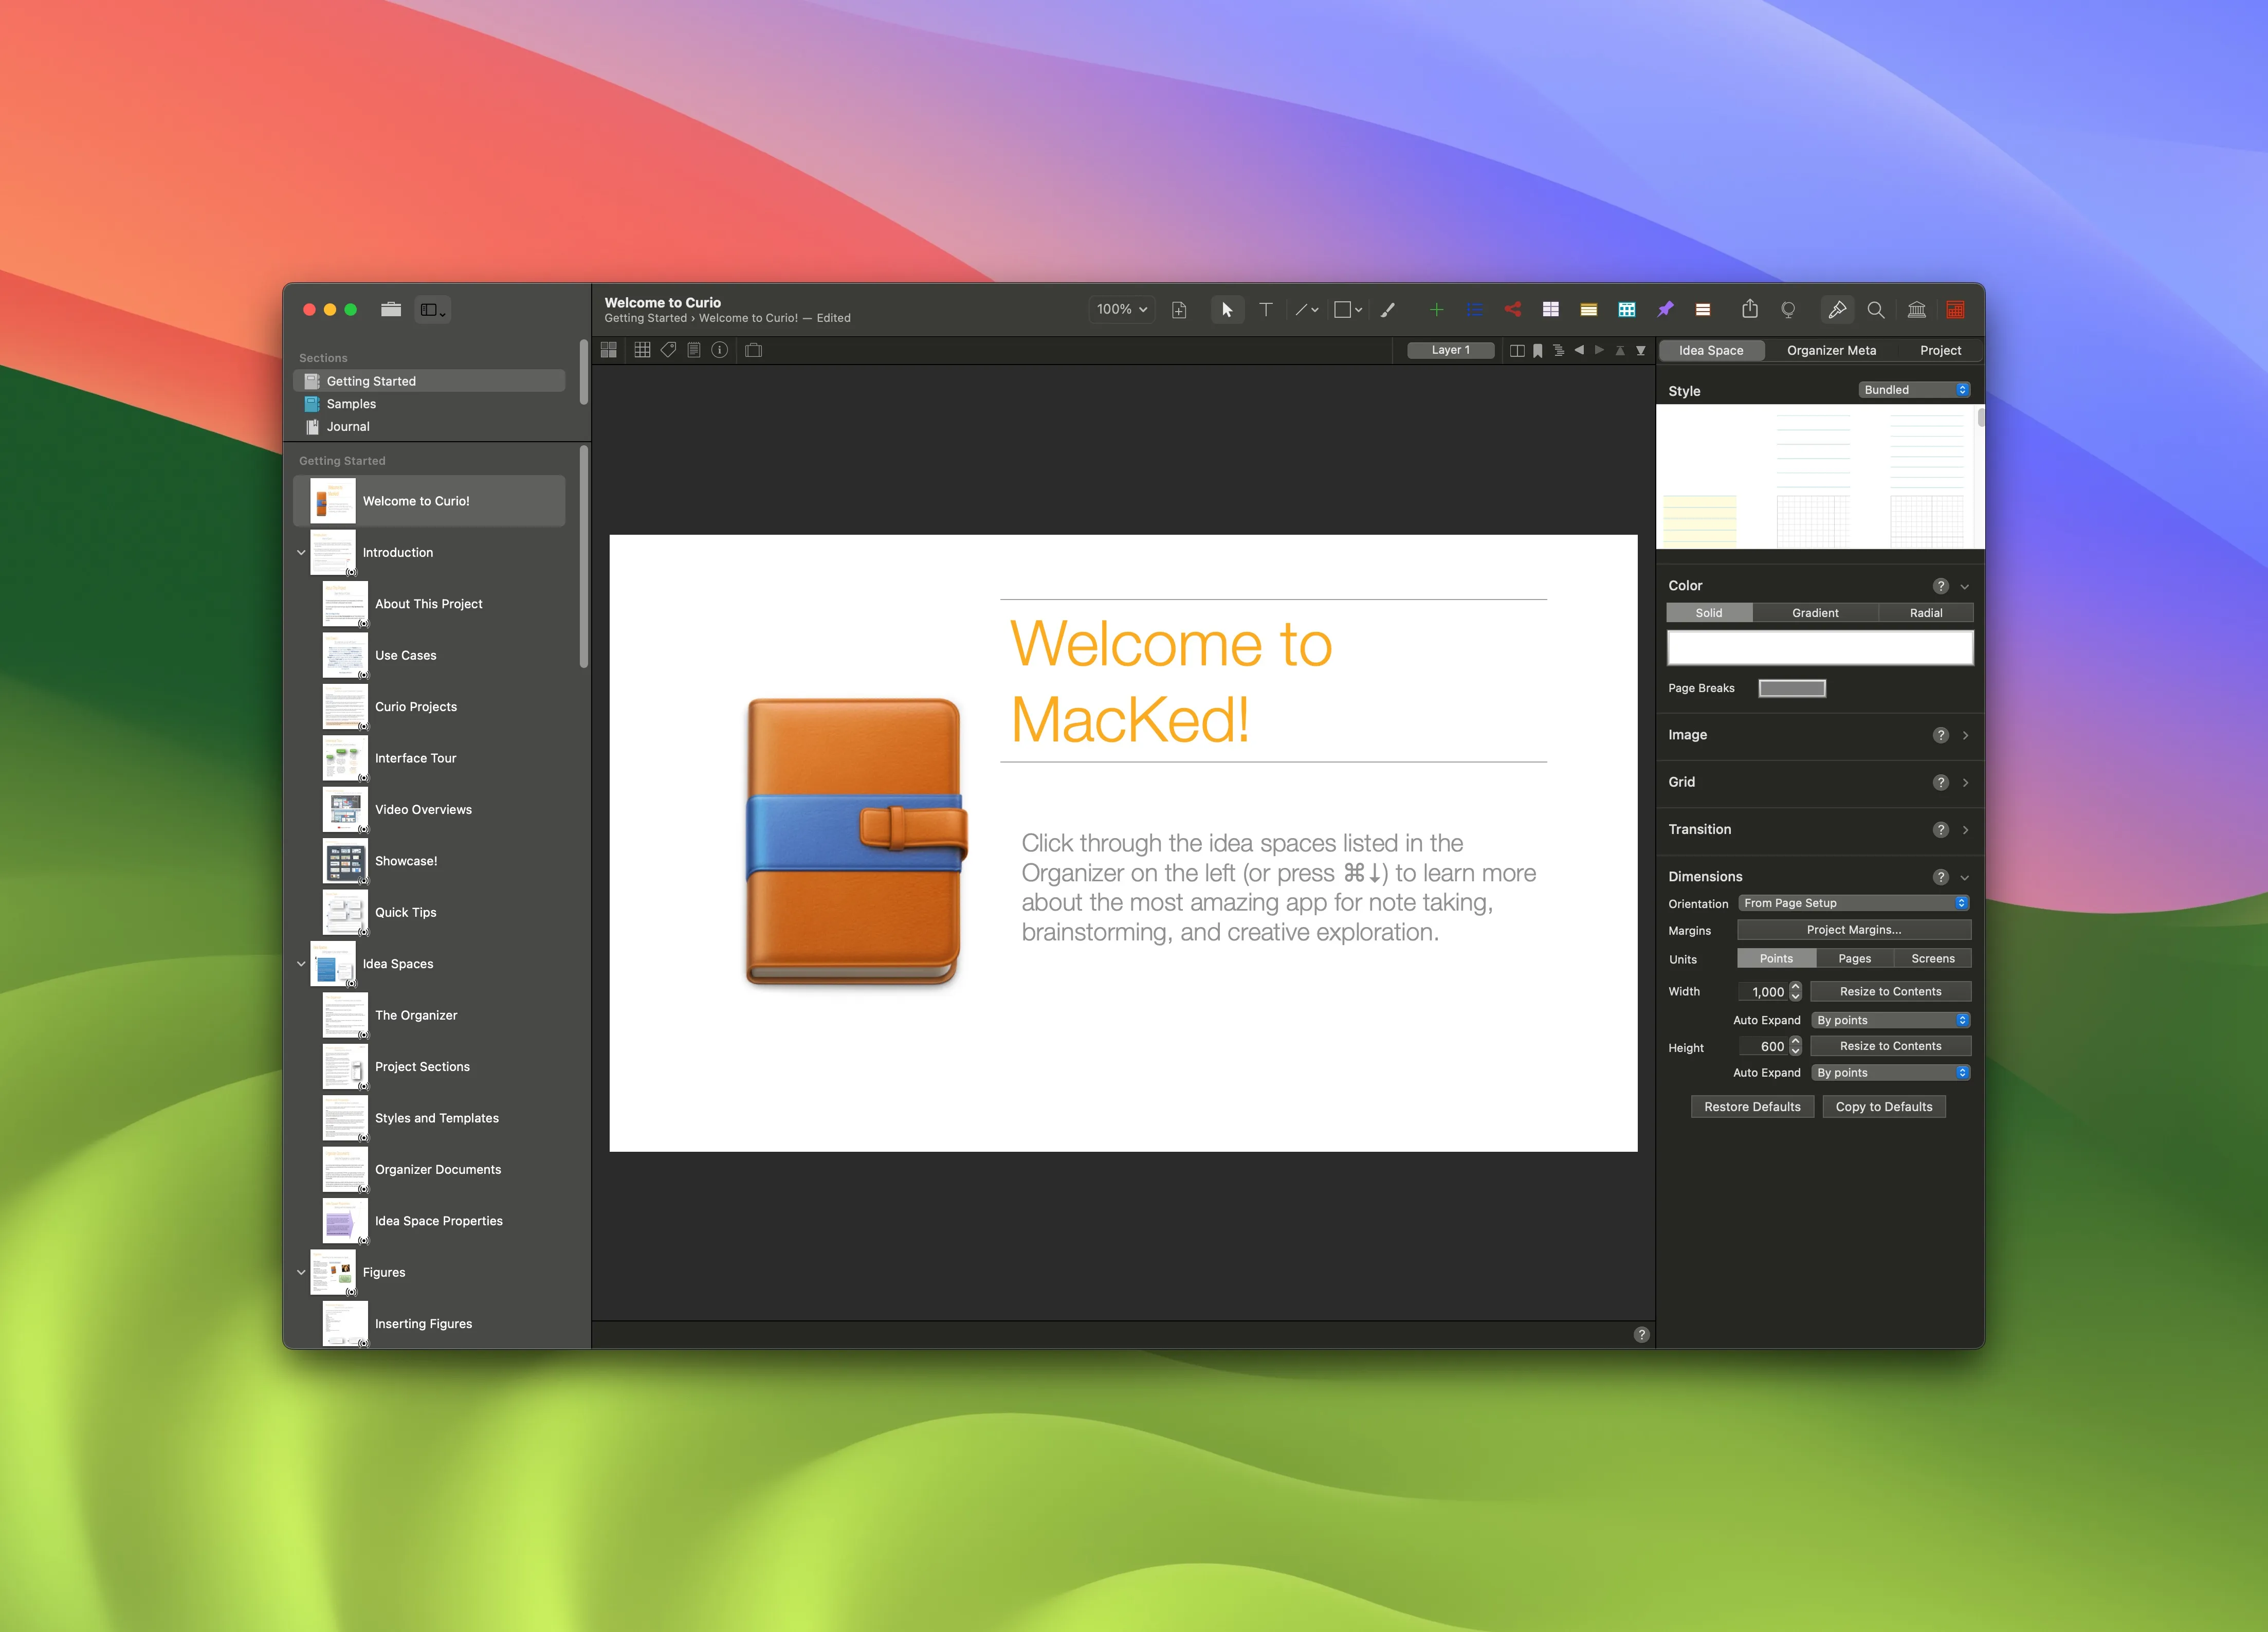Click the white background color well
Image resolution: width=2268 pixels, height=1632 pixels.
[1820, 648]
